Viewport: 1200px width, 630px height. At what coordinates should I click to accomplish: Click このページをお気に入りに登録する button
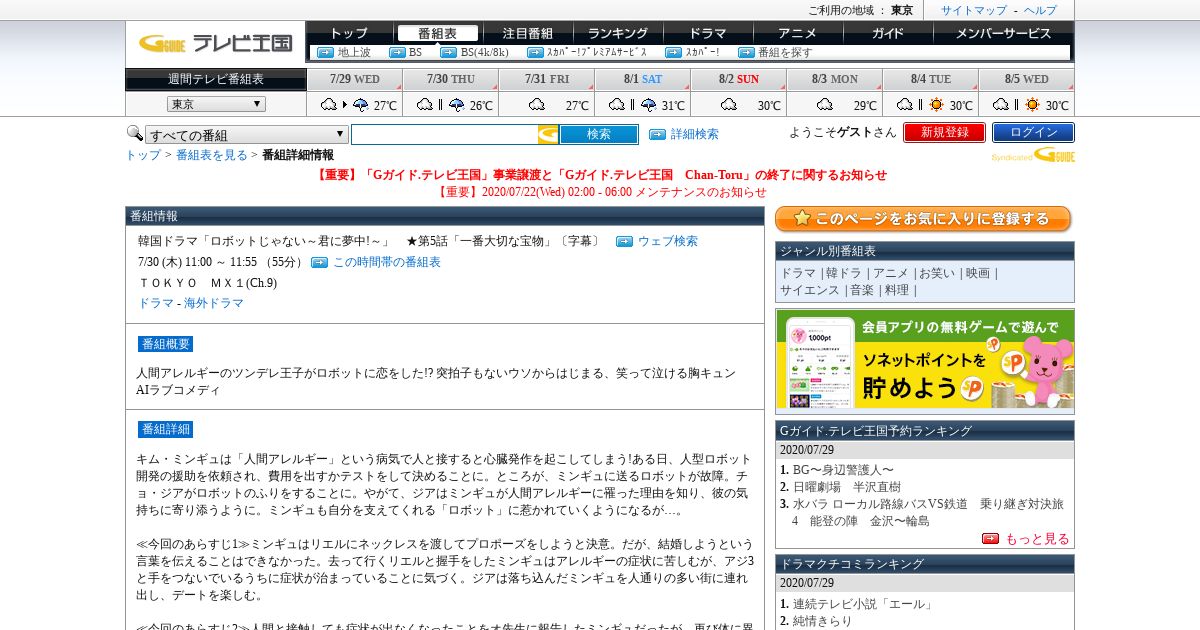923,219
